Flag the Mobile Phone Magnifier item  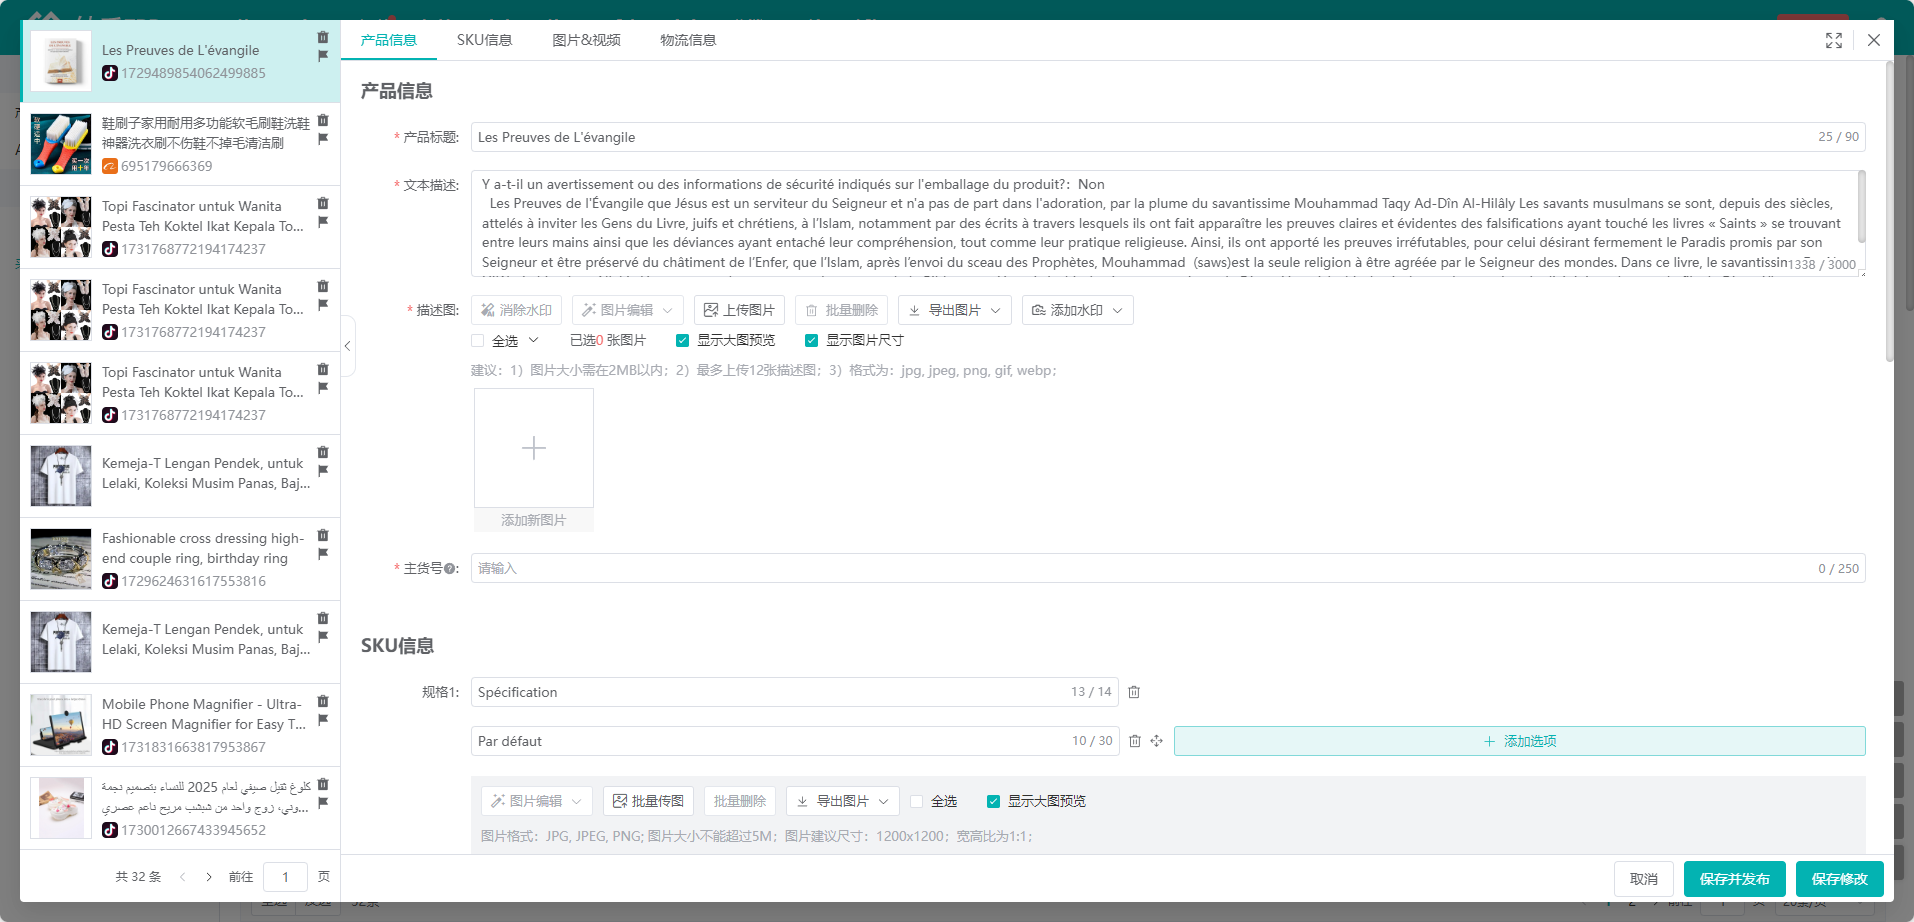(x=323, y=719)
